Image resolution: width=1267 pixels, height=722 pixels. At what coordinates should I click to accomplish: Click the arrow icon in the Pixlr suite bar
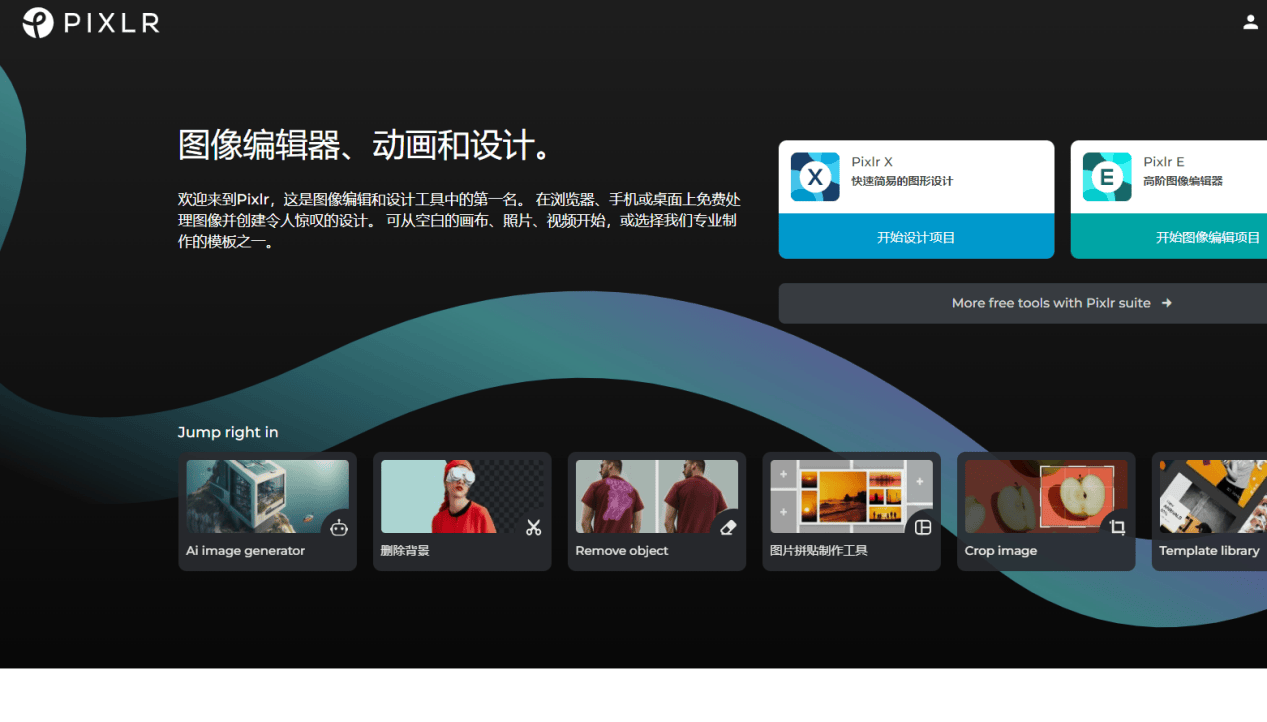point(1166,302)
